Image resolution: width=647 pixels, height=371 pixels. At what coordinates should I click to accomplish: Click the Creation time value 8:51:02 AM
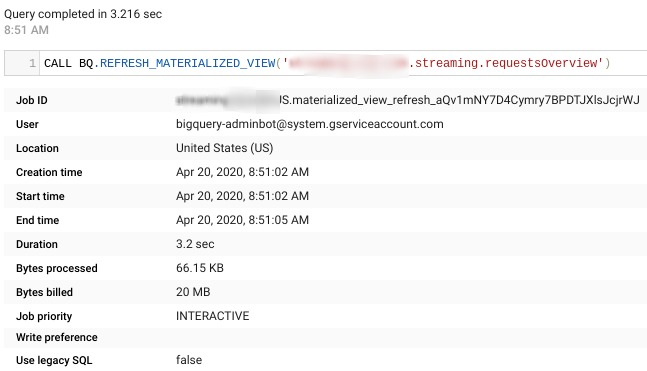pyautogui.click(x=243, y=172)
